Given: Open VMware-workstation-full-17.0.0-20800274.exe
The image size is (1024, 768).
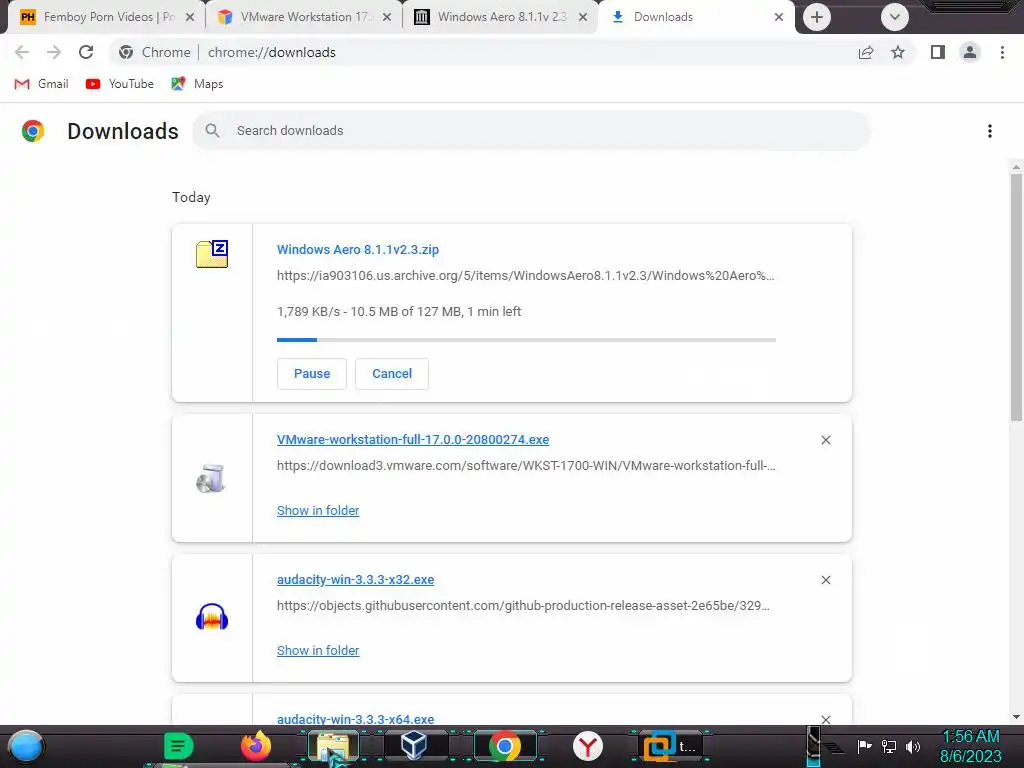Looking at the screenshot, I should tap(413, 440).
